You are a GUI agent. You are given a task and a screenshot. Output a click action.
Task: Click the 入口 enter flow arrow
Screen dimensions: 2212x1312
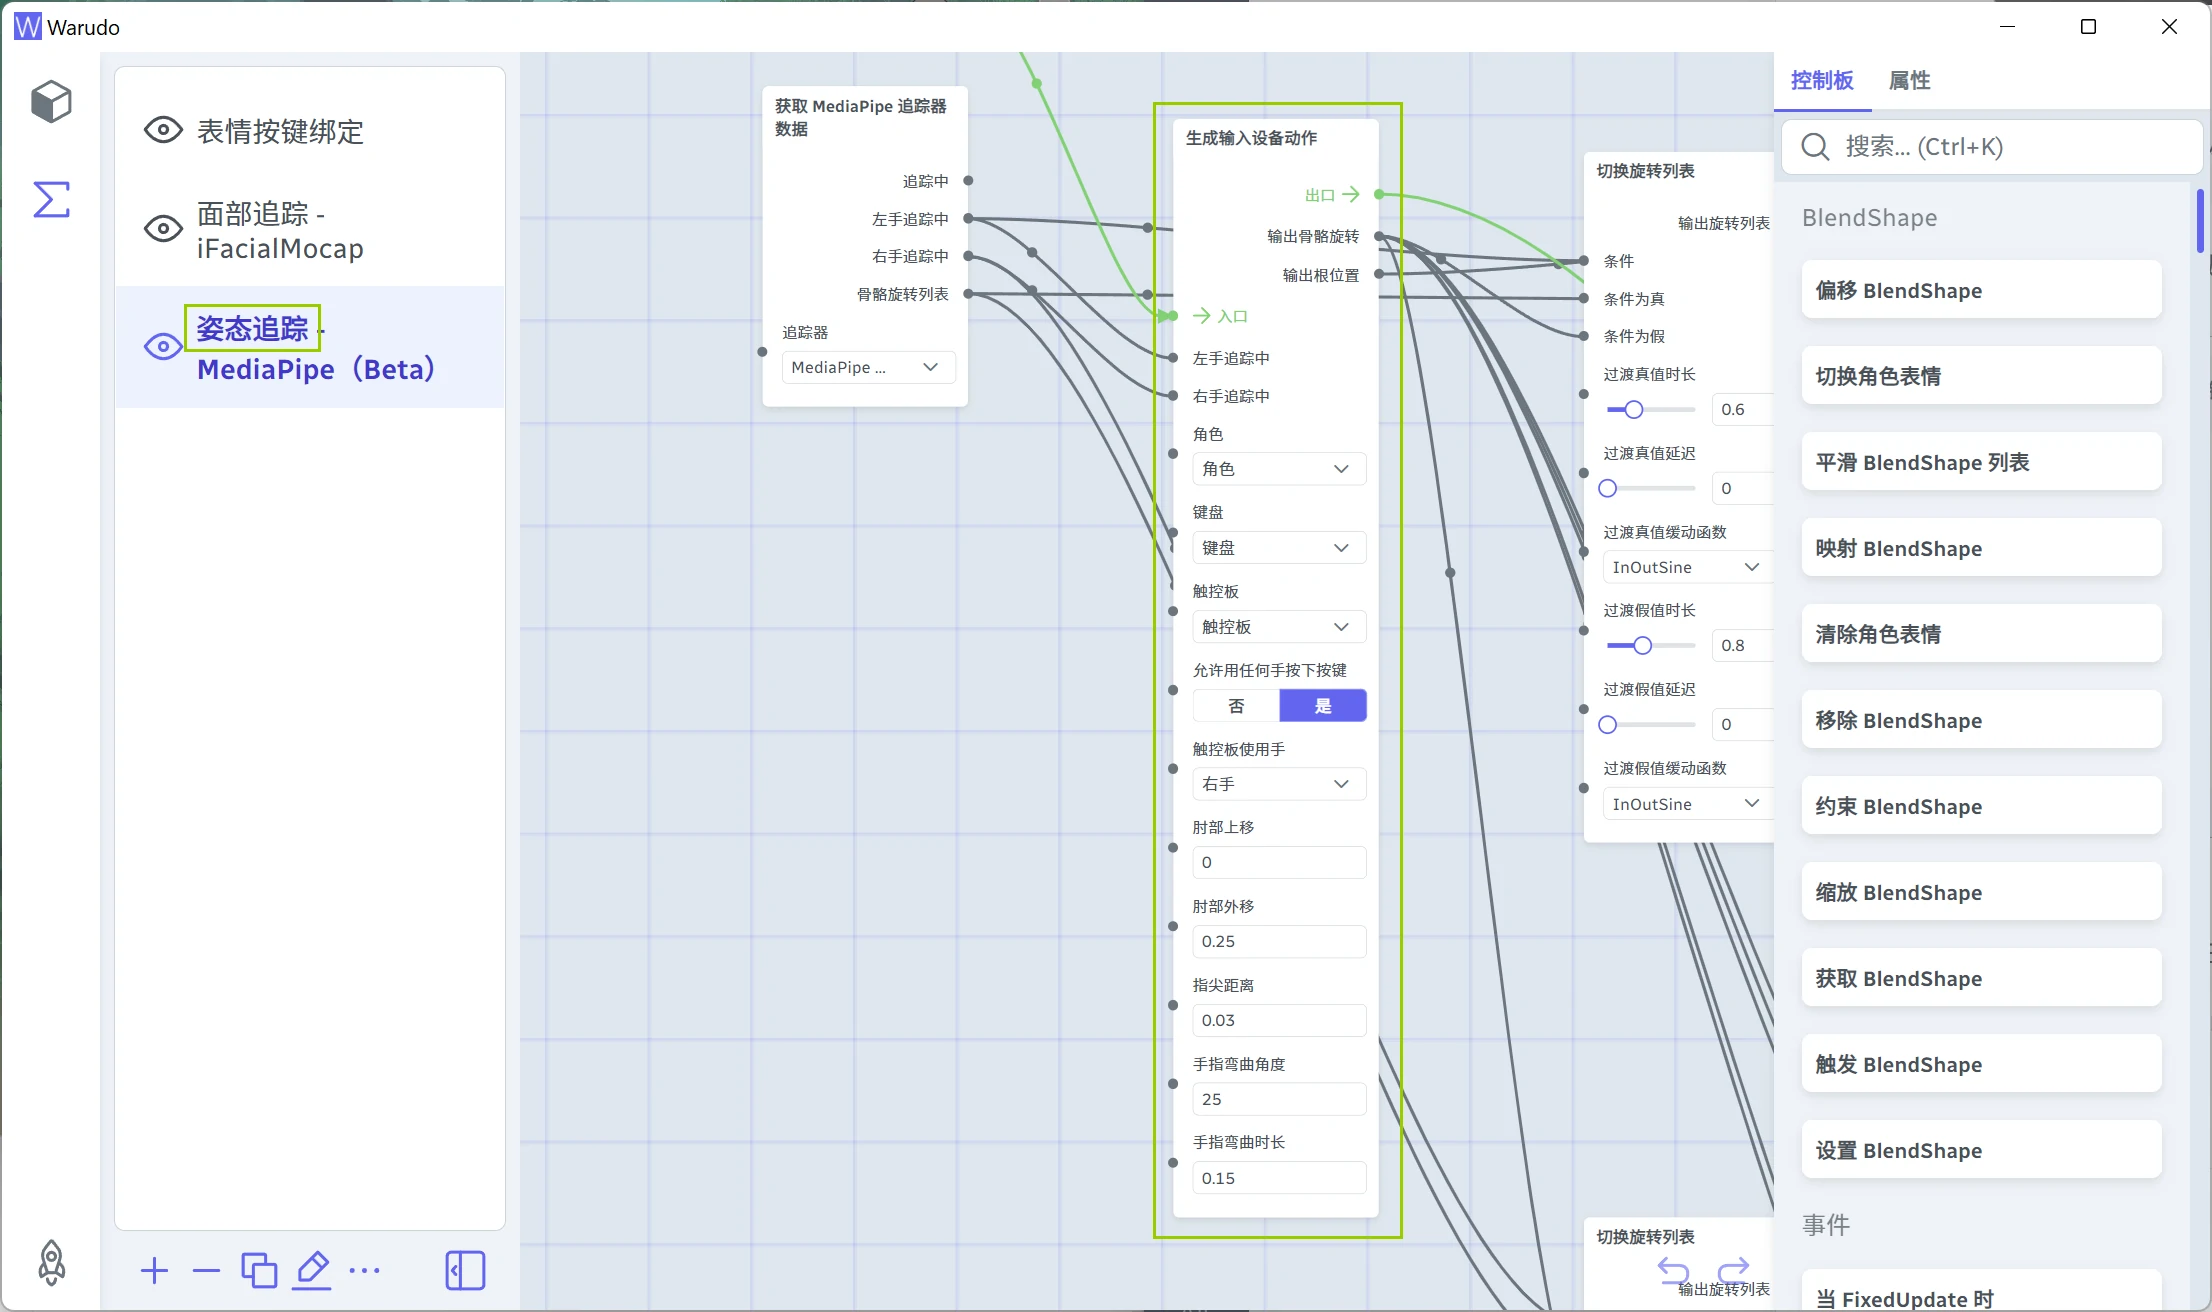tap(1202, 316)
